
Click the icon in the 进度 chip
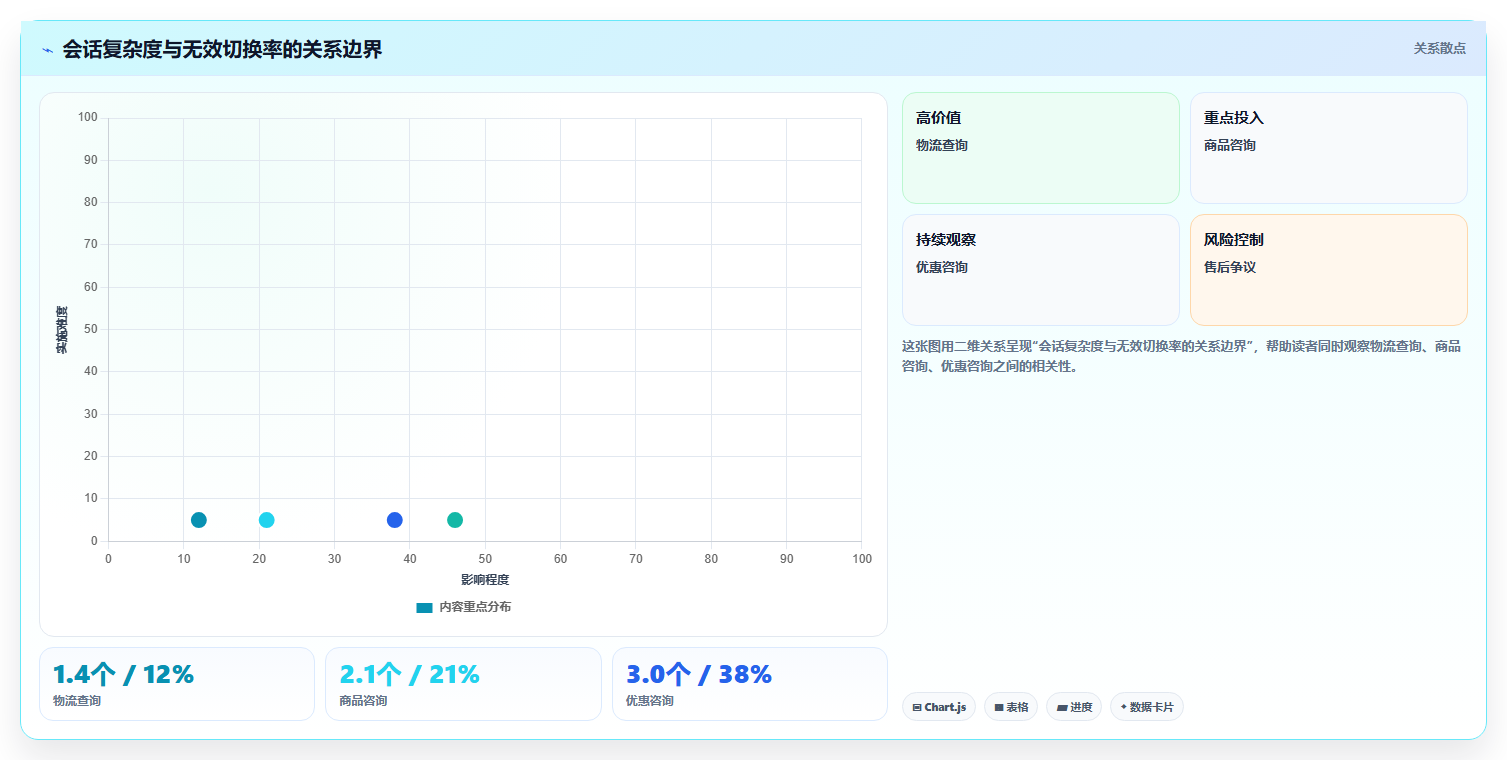(1062, 707)
